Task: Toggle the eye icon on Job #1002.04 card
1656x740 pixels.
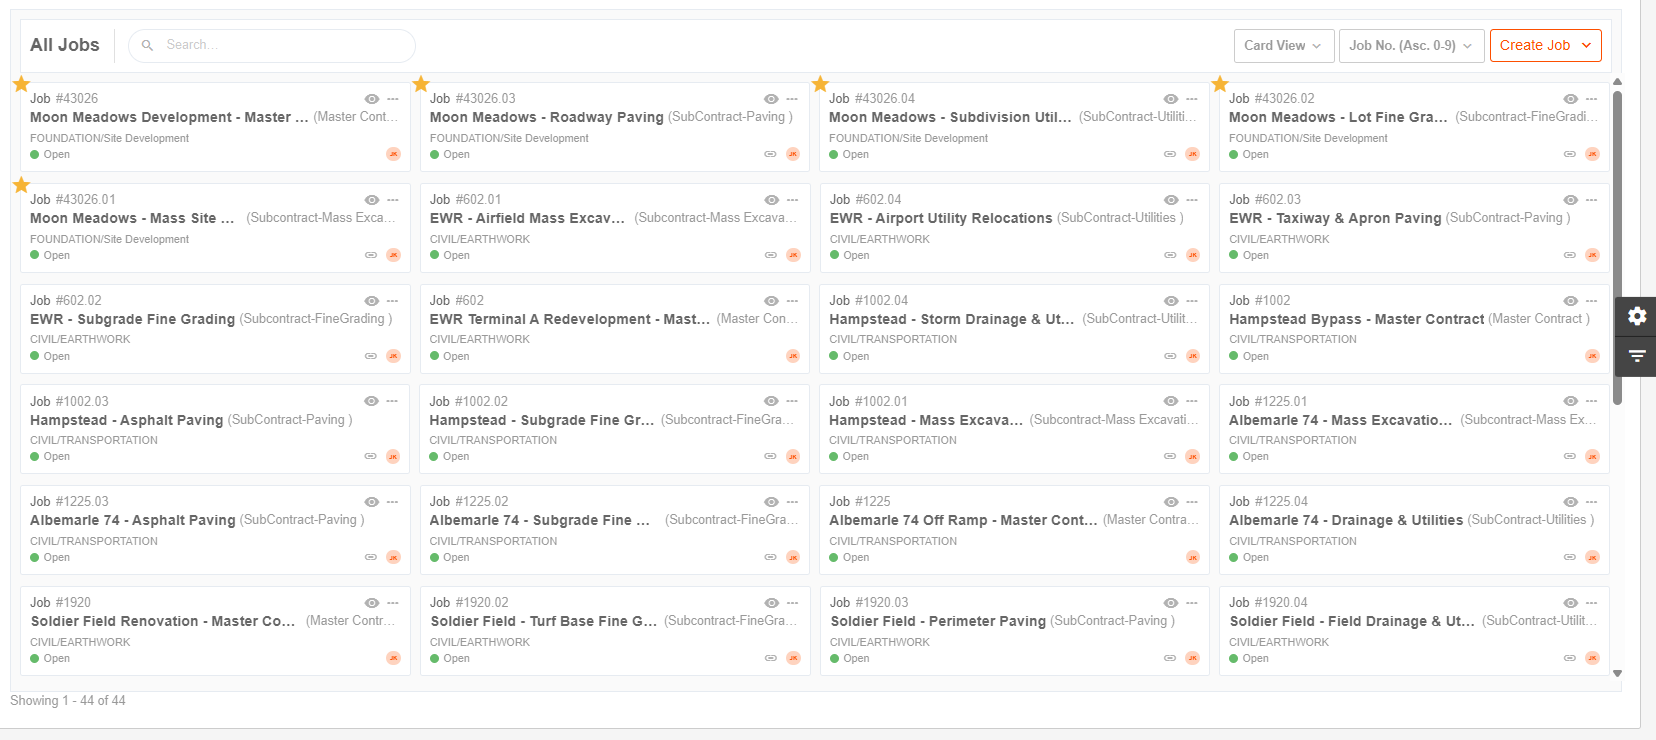Action: pyautogui.click(x=1171, y=301)
